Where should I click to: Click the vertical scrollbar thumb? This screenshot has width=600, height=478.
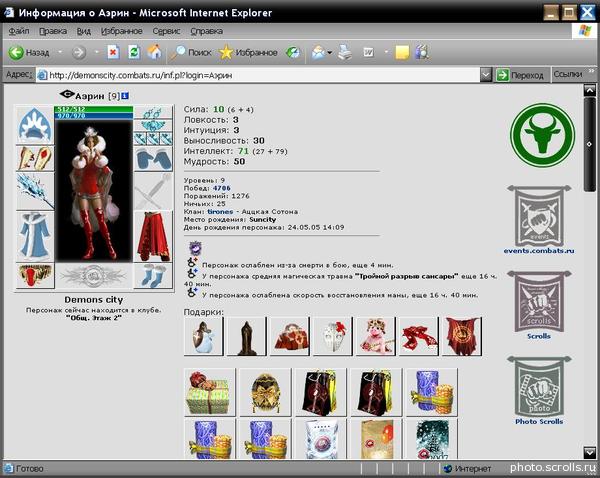pyautogui.click(x=589, y=144)
